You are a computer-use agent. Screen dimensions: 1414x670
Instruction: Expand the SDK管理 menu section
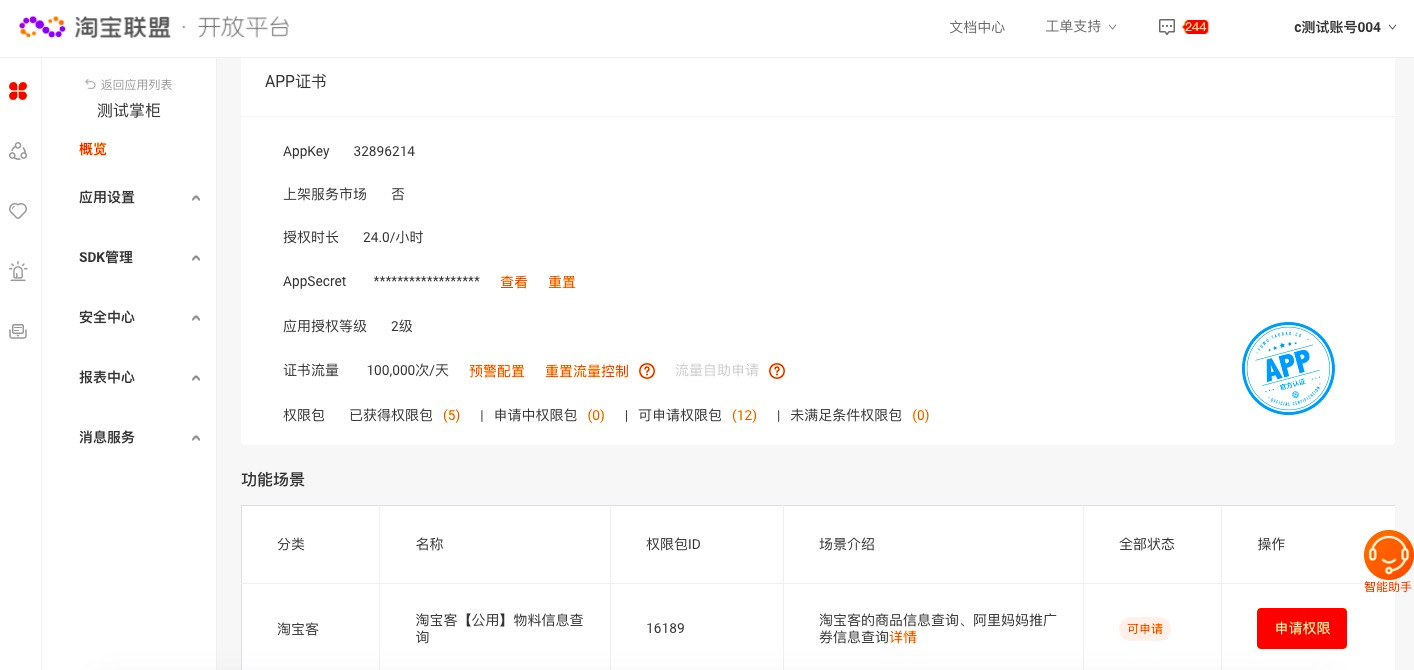pyautogui.click(x=140, y=258)
